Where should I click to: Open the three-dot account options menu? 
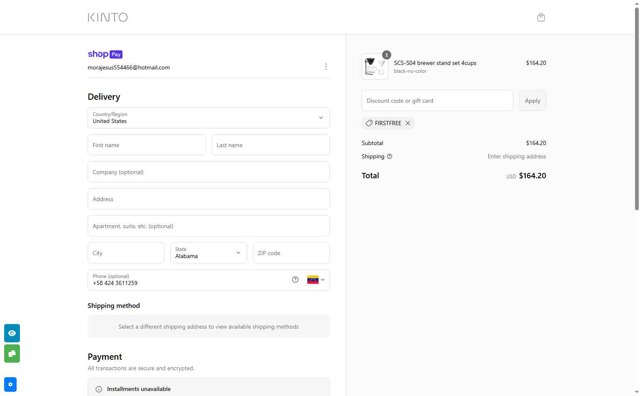coord(326,67)
